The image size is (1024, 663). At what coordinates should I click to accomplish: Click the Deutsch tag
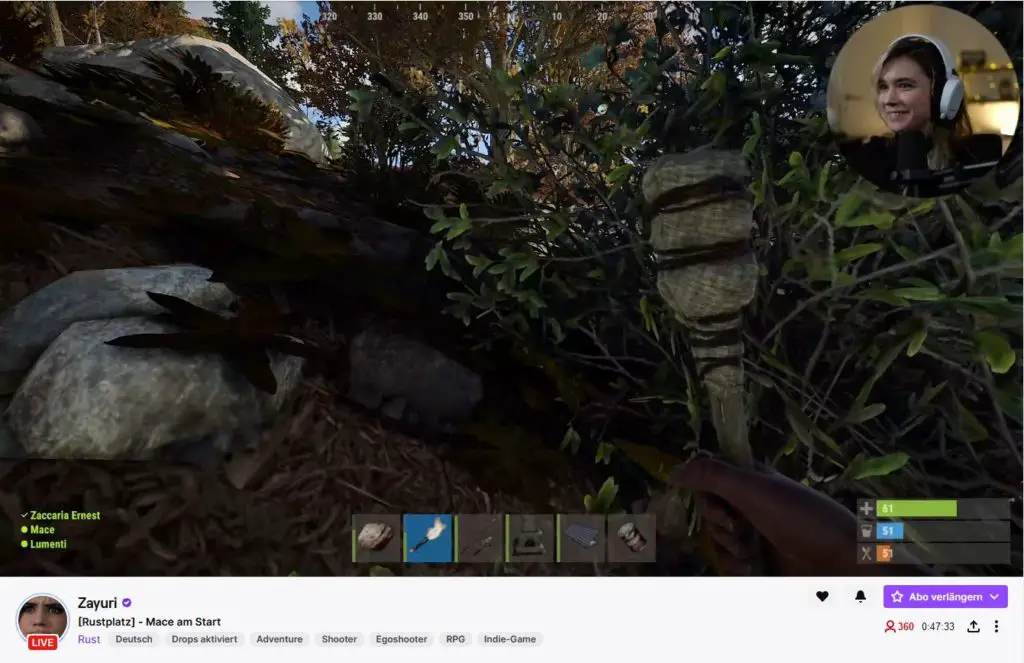(134, 639)
